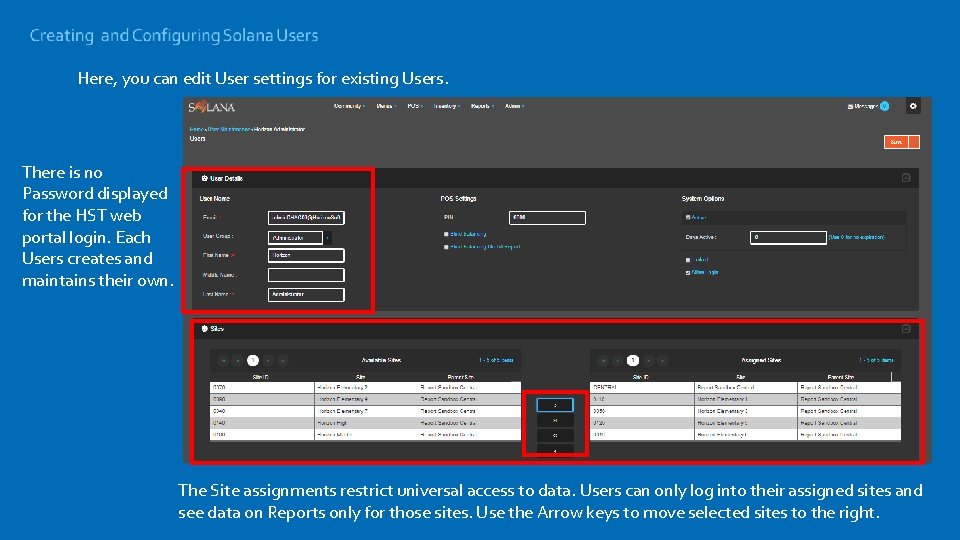Click the move selected site left arrow
The height and width of the screenshot is (540, 960).
tap(555, 450)
